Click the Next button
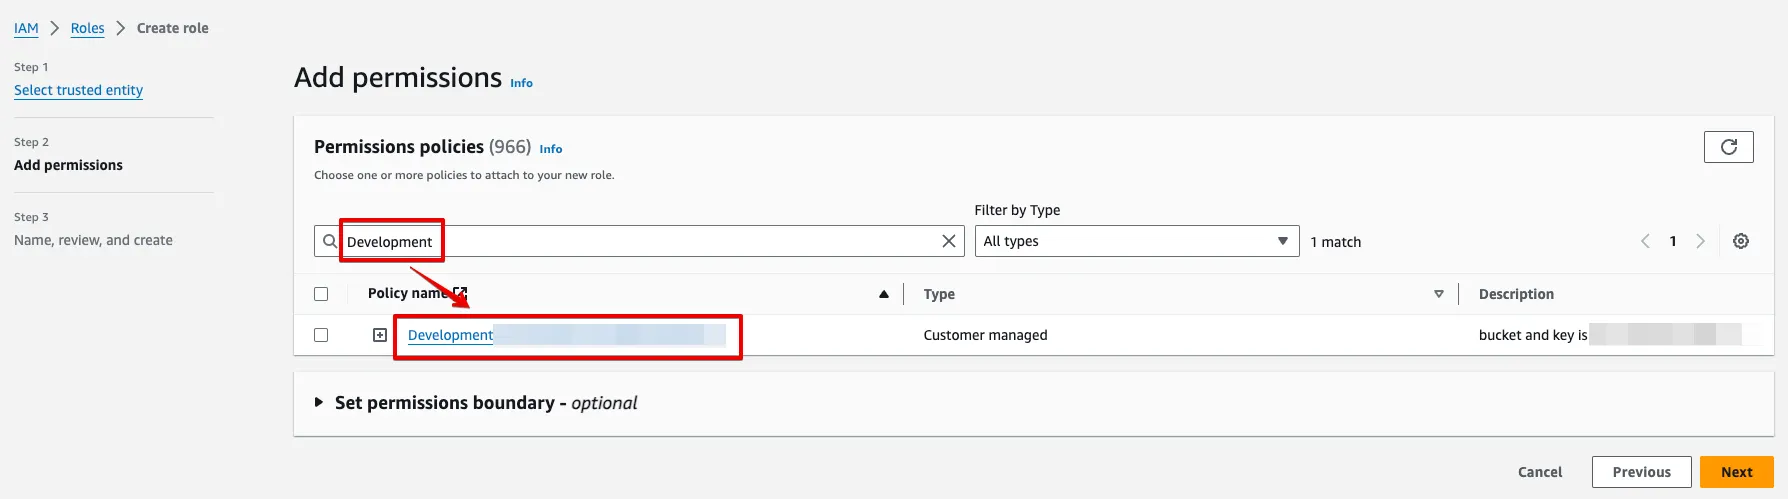The width and height of the screenshot is (1788, 499). tap(1736, 472)
